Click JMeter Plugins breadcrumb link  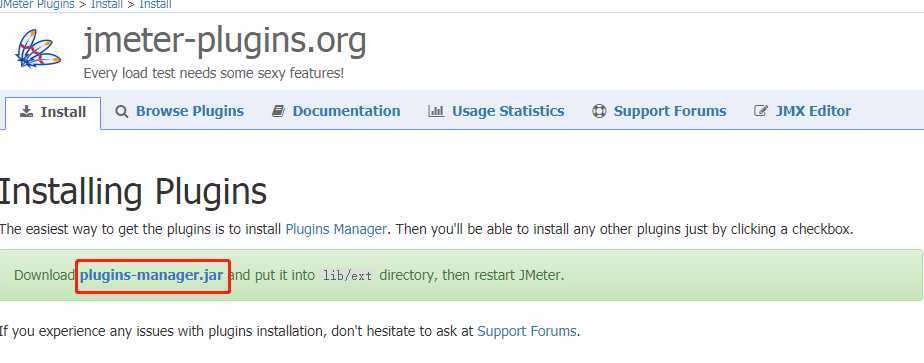[x=37, y=5]
